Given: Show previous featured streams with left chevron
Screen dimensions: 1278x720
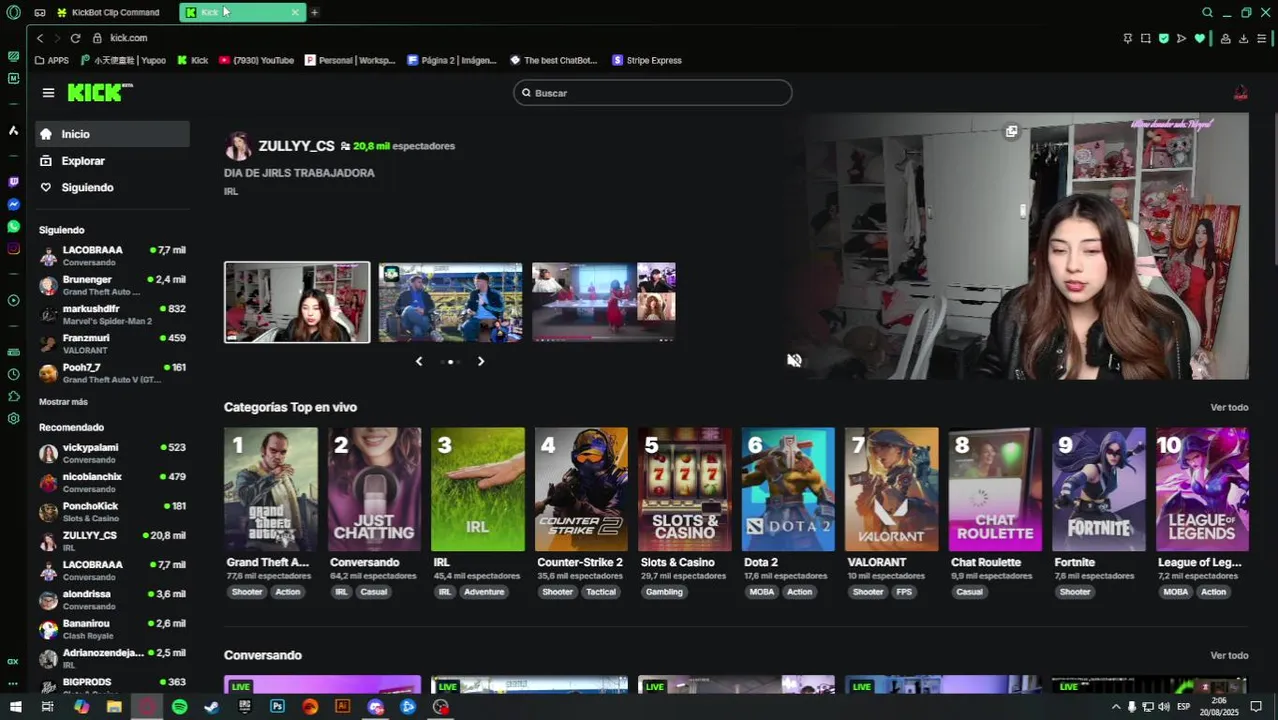Looking at the screenshot, I should click(x=419, y=361).
